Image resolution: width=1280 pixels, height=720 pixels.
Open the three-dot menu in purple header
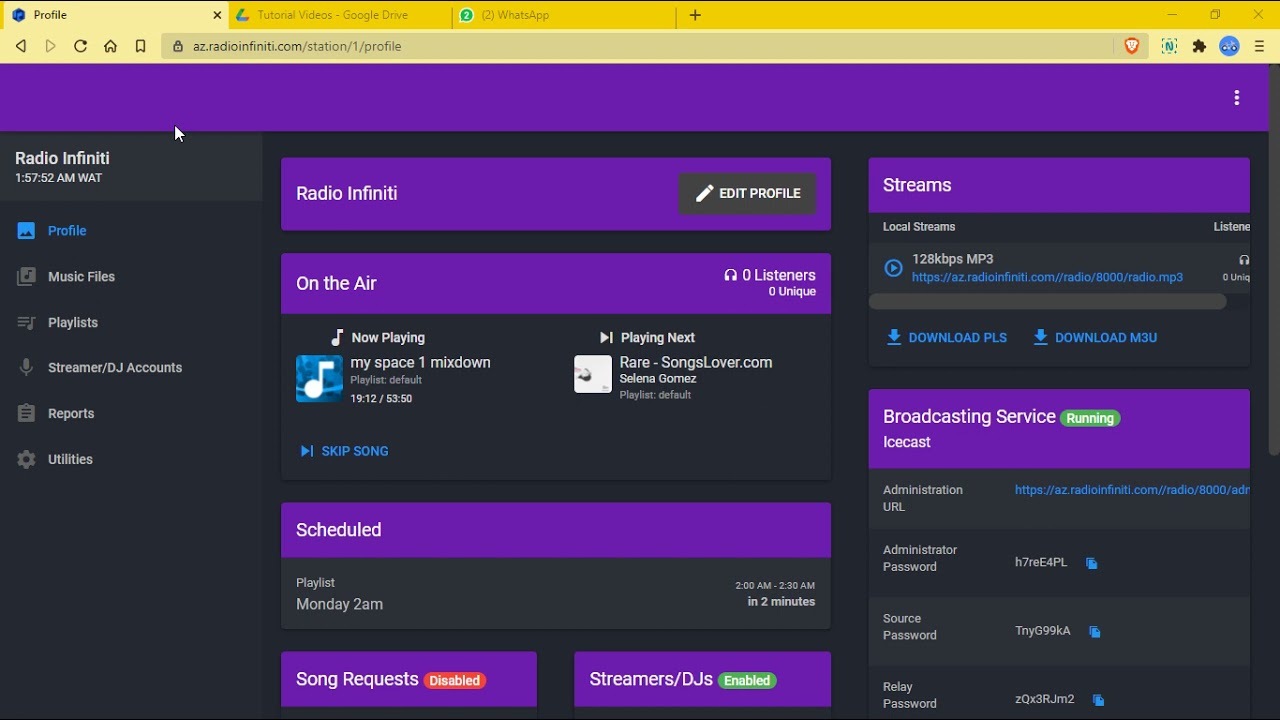1237,98
